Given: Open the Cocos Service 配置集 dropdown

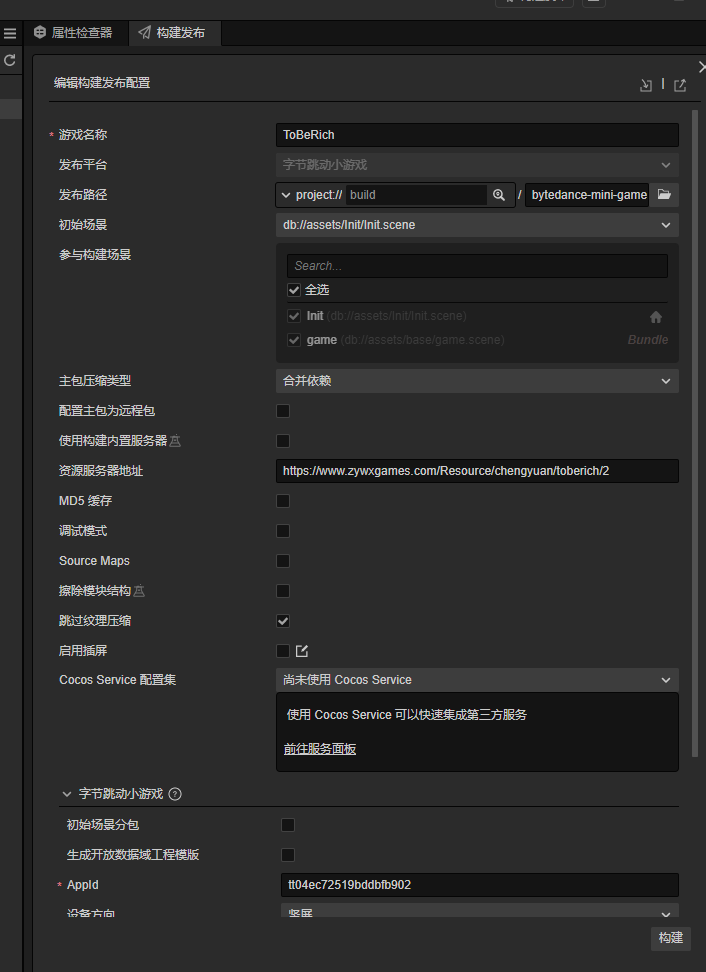Looking at the screenshot, I should 477,680.
